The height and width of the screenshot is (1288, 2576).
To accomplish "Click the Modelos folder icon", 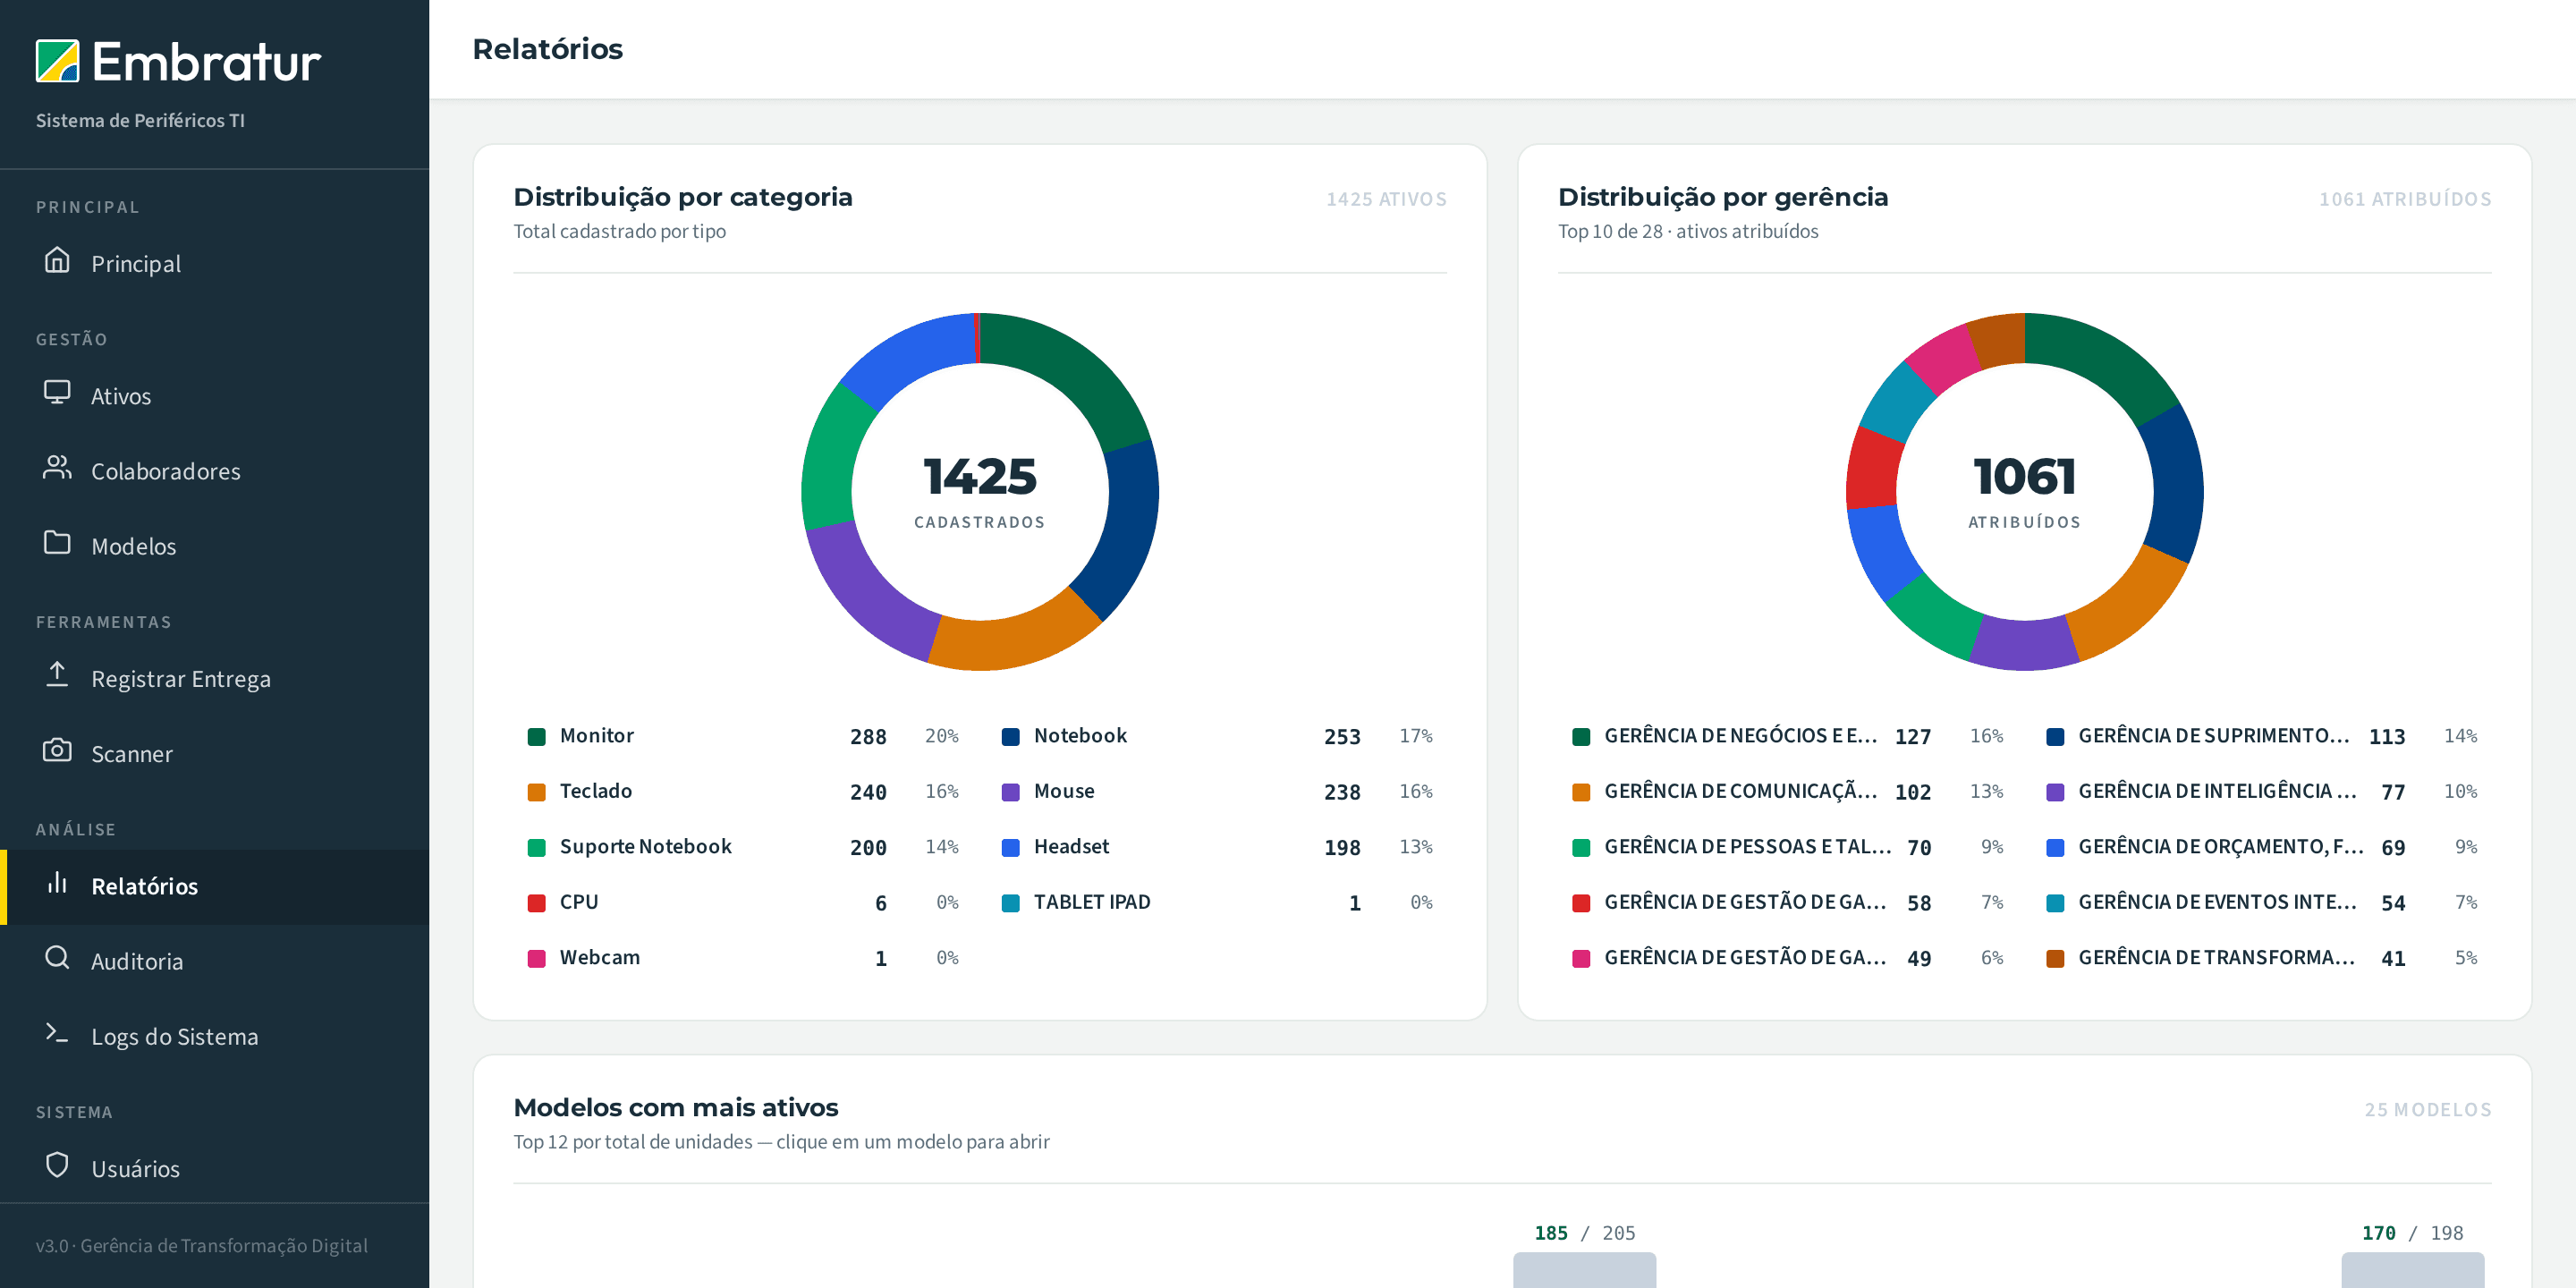I will click(x=57, y=542).
